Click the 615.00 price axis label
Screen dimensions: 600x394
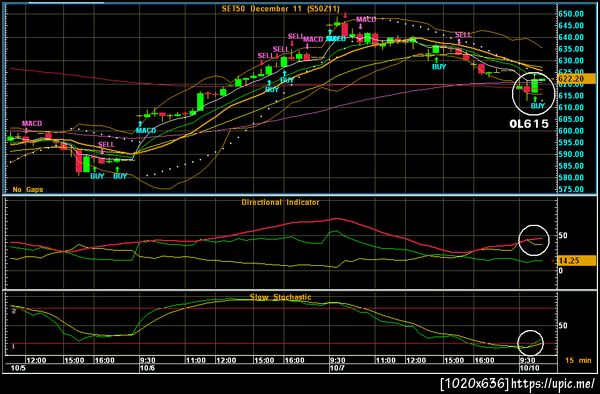pyautogui.click(x=571, y=96)
